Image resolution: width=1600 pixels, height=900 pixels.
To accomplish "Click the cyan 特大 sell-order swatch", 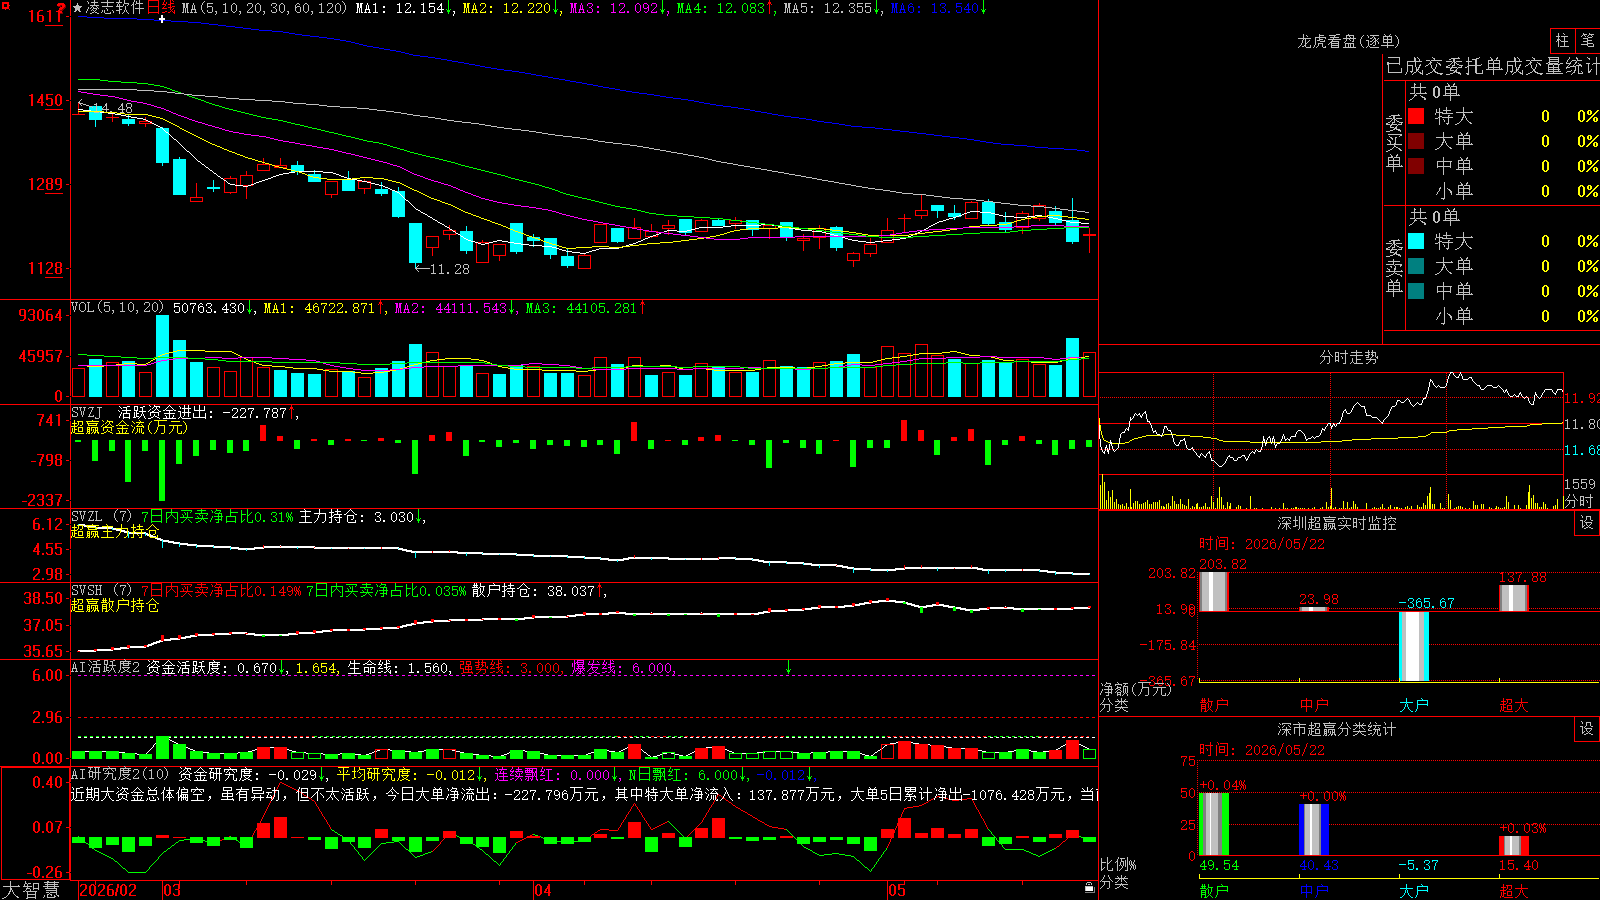I will pyautogui.click(x=1416, y=241).
